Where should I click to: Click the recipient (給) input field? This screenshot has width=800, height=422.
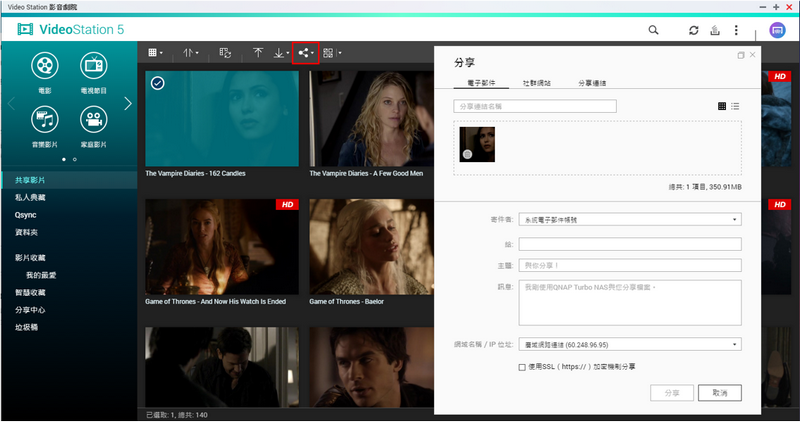[630, 244]
